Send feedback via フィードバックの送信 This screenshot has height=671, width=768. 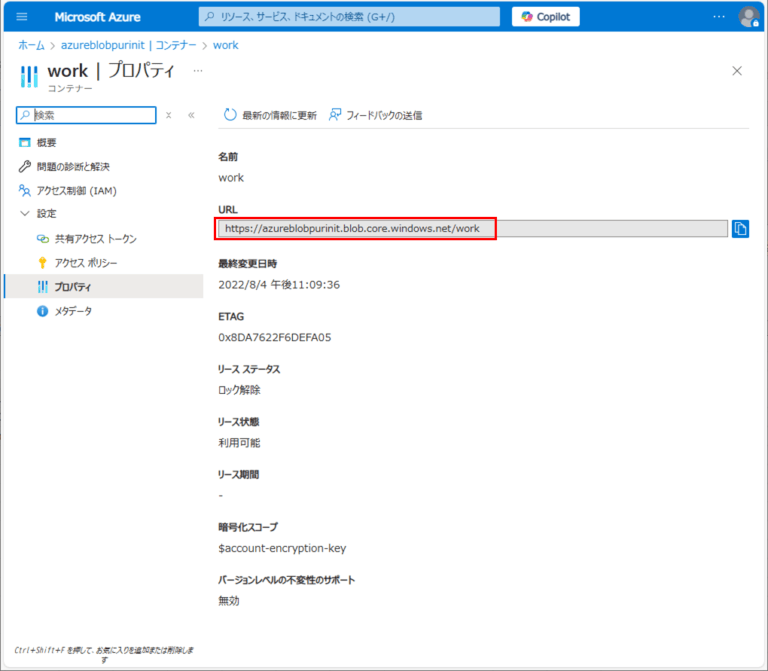coord(375,115)
